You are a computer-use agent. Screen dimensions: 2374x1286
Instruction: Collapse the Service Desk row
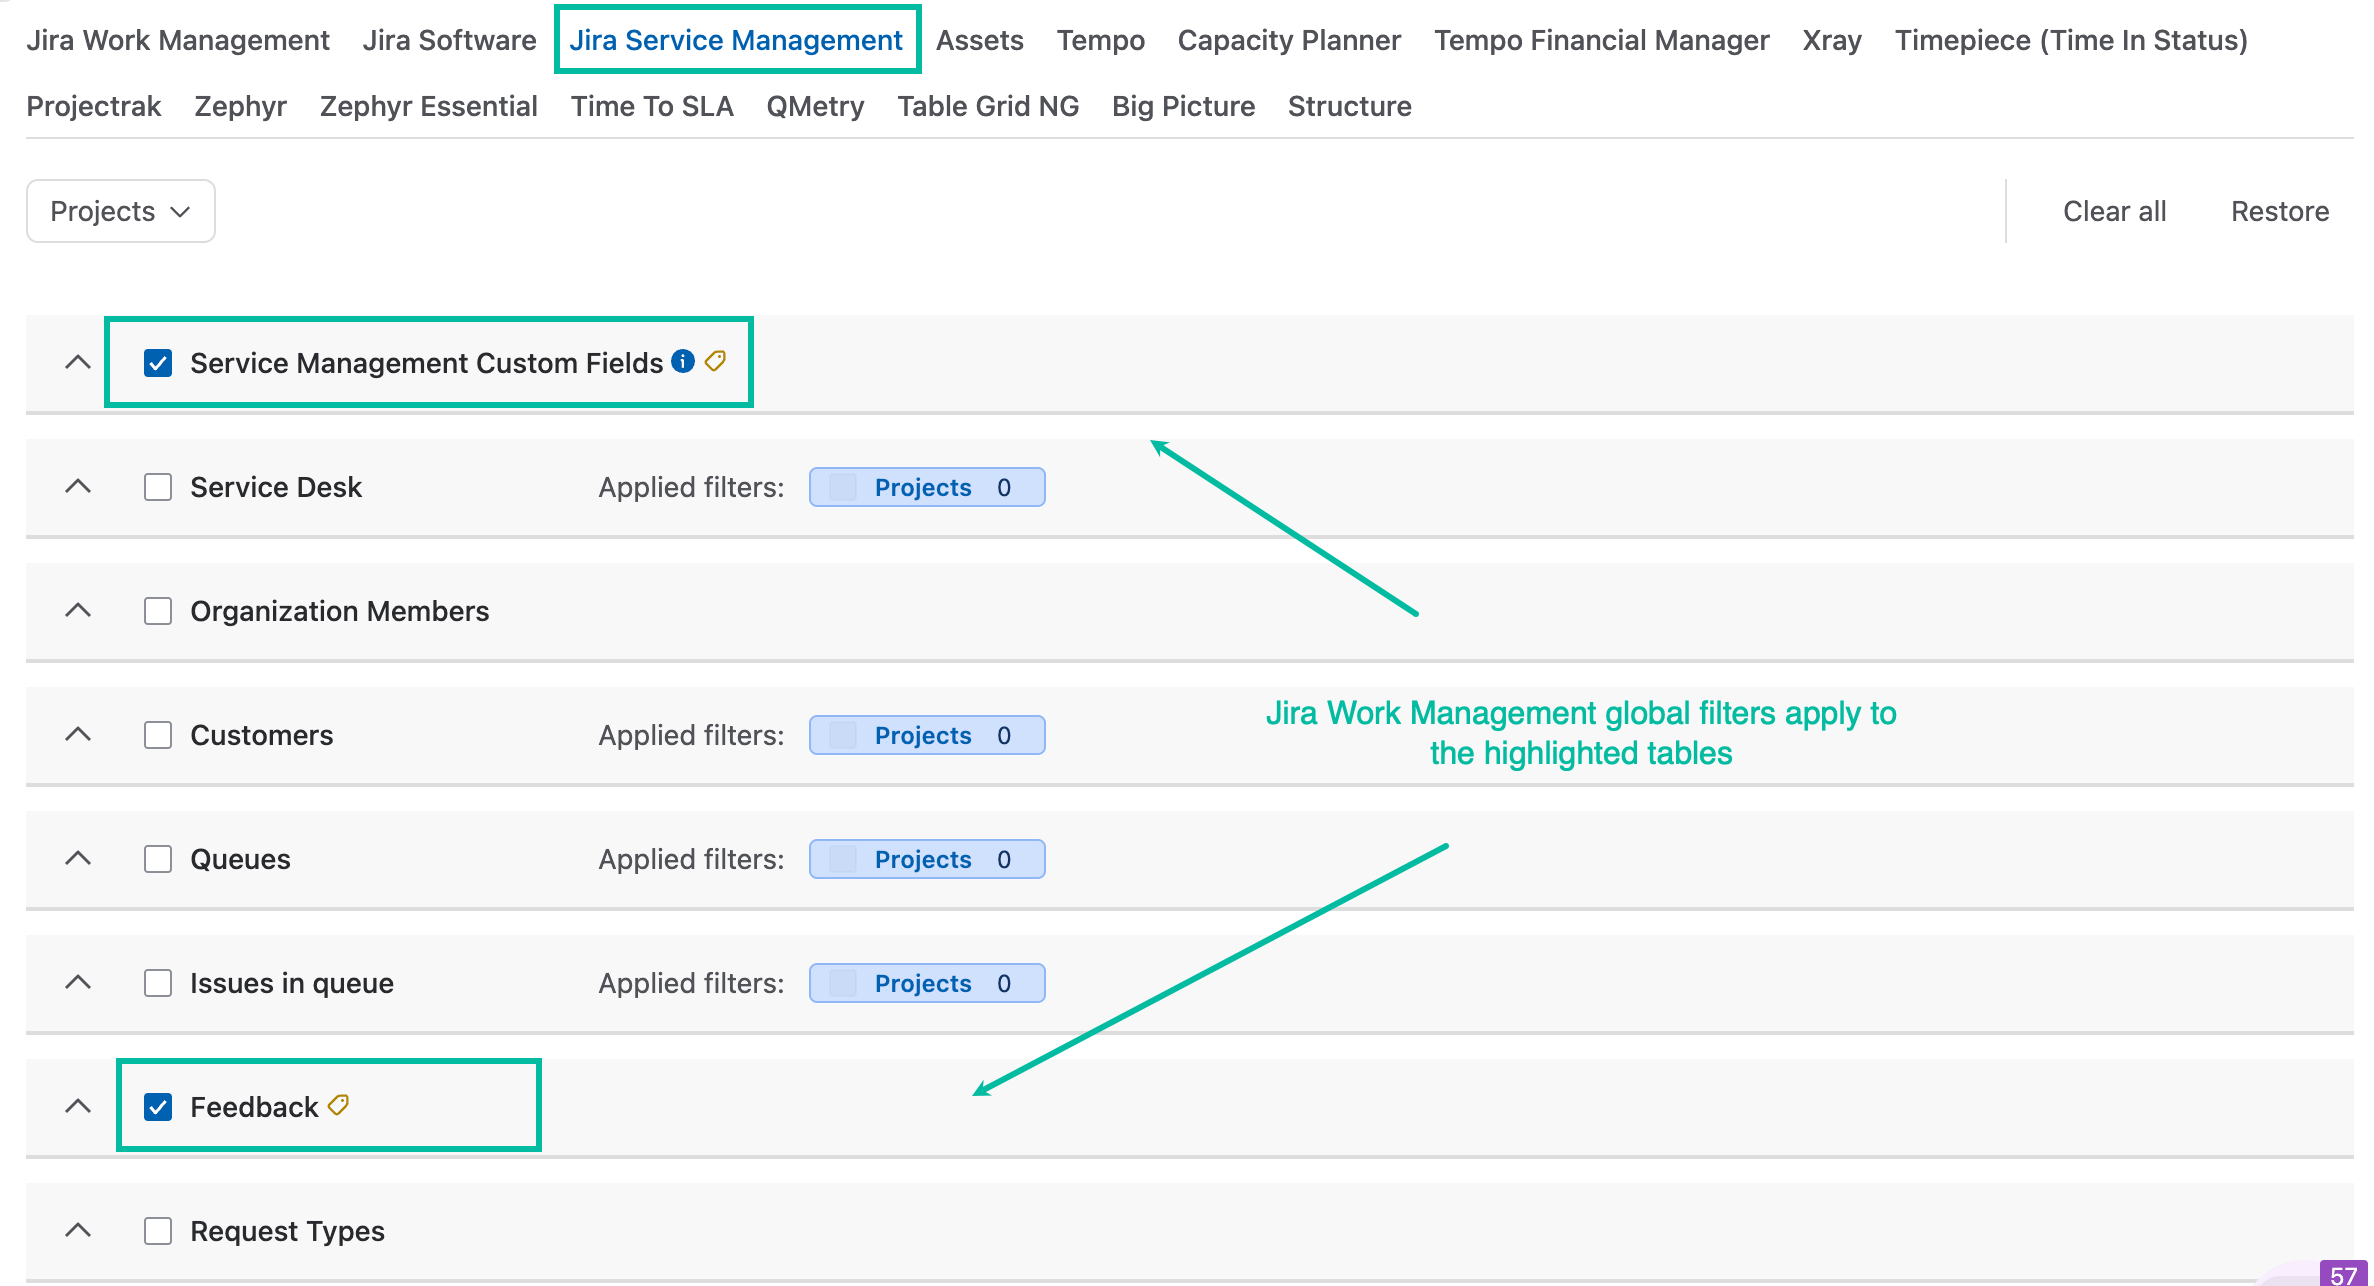78,486
